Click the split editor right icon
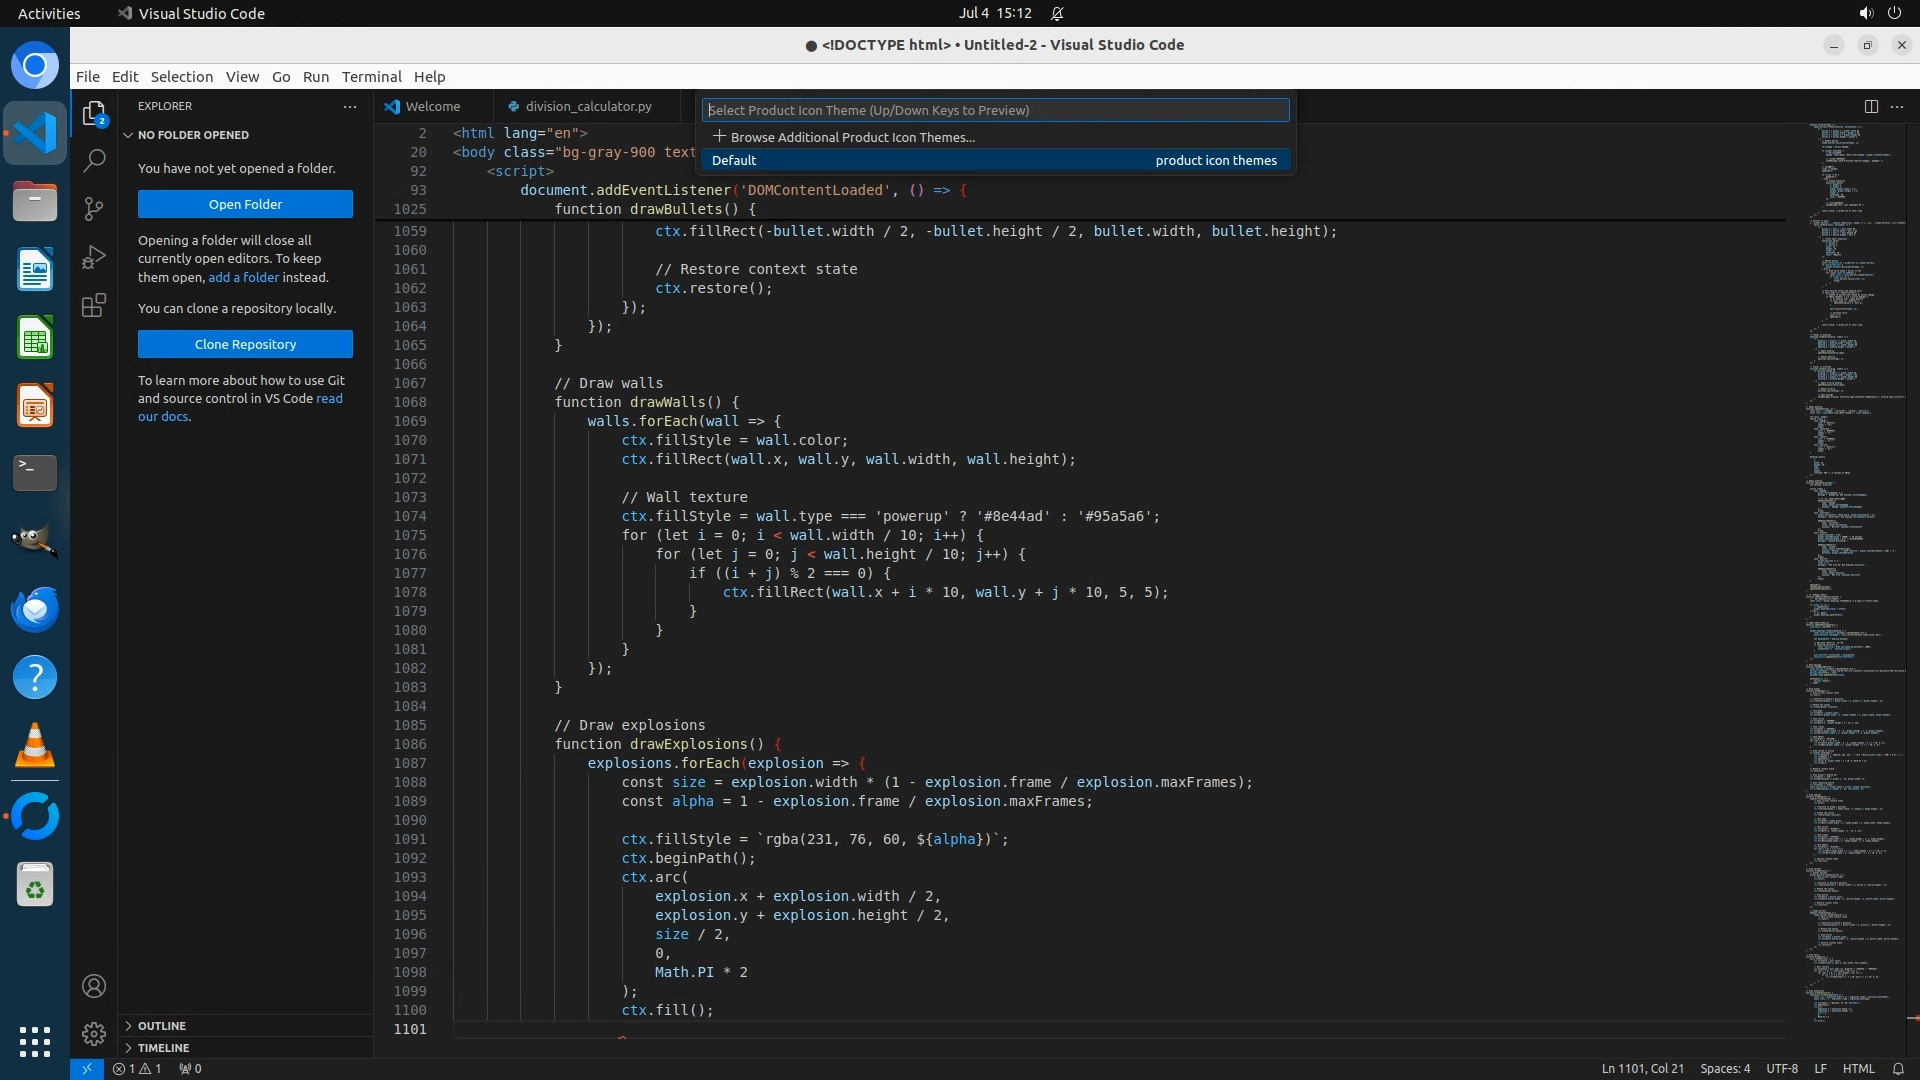The image size is (1920, 1080). click(1870, 106)
